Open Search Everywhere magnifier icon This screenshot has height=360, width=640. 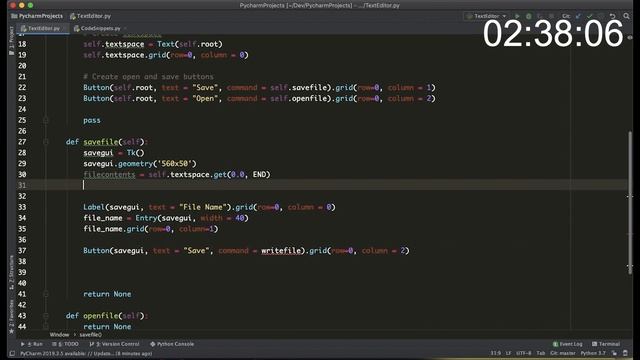(x=626, y=16)
